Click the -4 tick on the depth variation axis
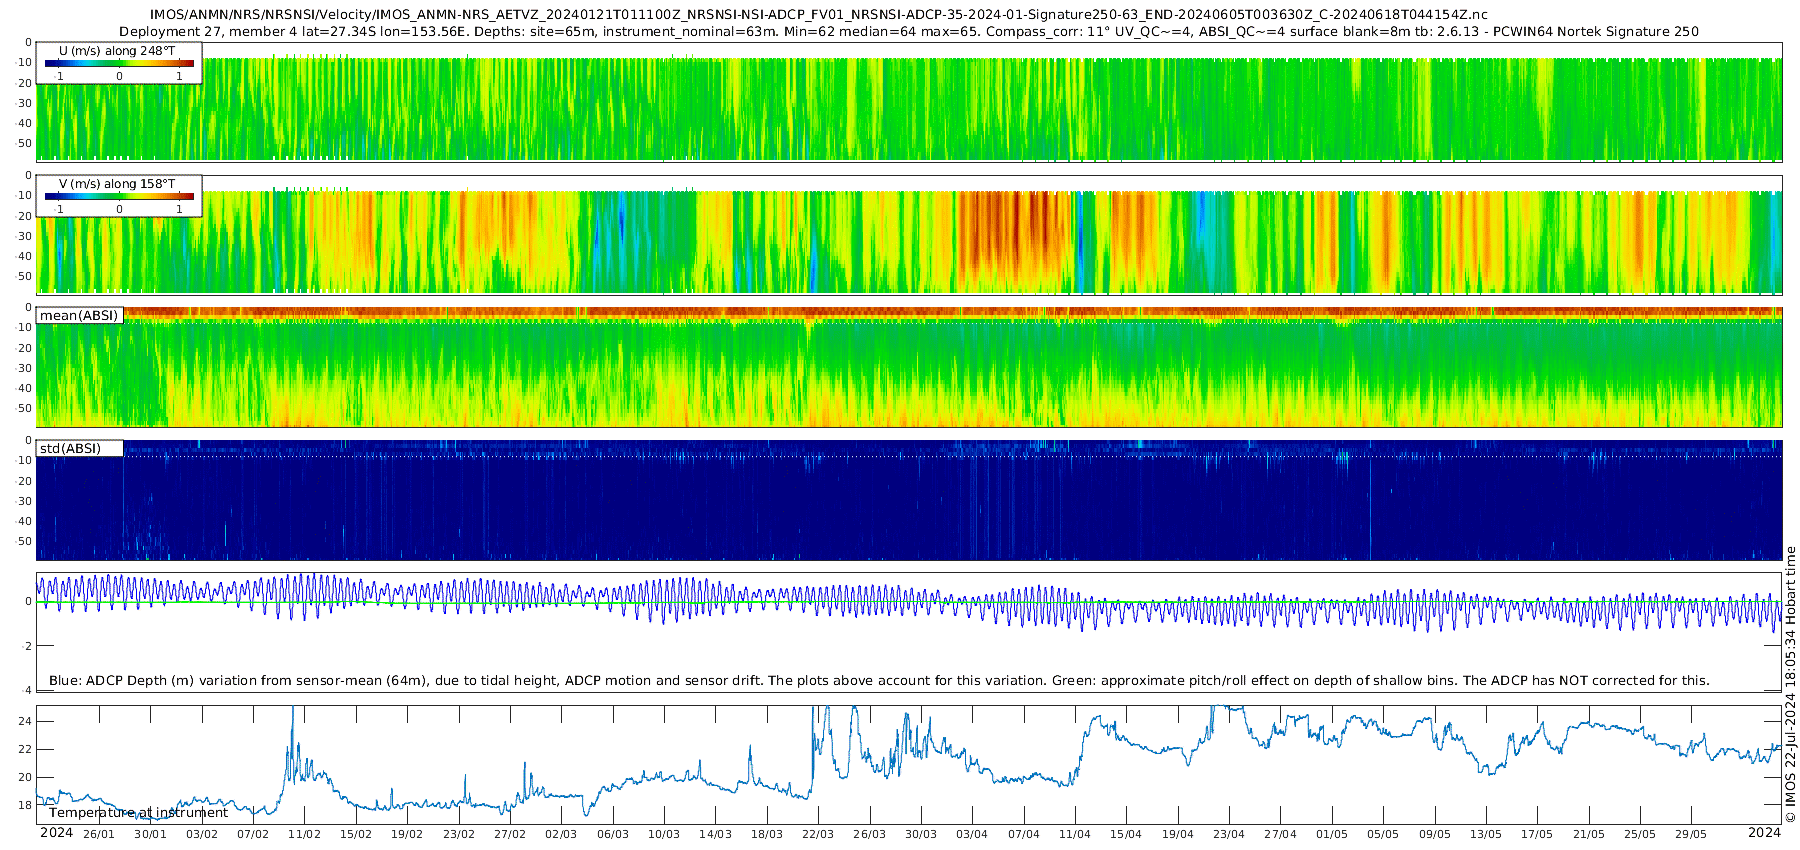Image resolution: width=1800 pixels, height=850 pixels. [x=28, y=690]
